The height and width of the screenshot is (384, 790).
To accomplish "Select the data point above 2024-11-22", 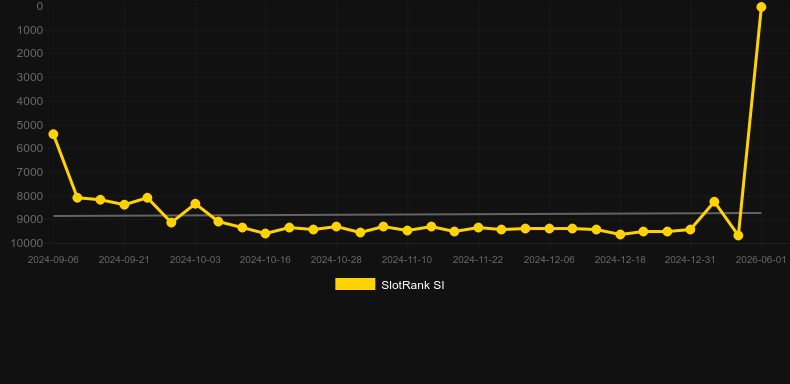I will [478, 228].
